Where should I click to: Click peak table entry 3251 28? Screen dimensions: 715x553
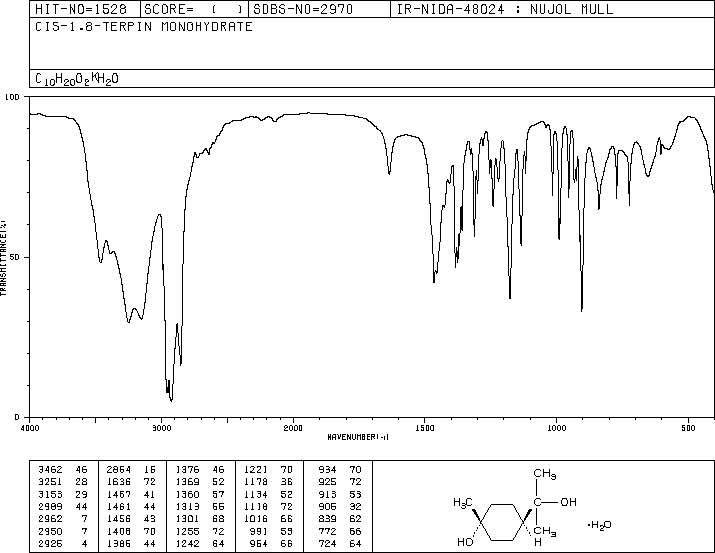click(x=63, y=482)
